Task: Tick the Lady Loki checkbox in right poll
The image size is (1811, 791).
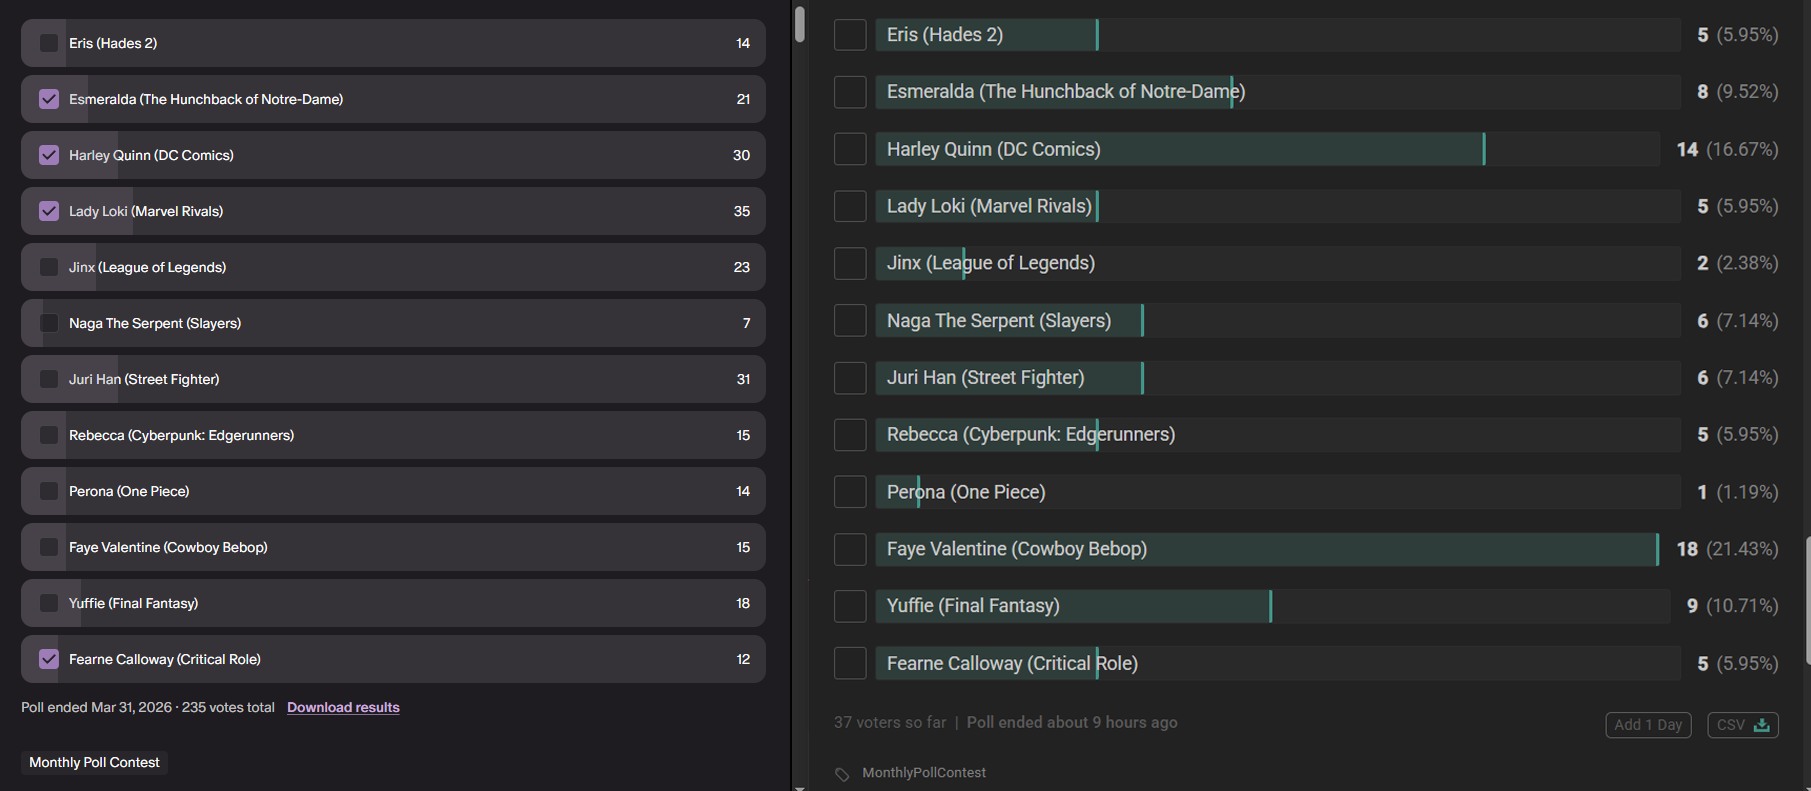Action: click(850, 206)
